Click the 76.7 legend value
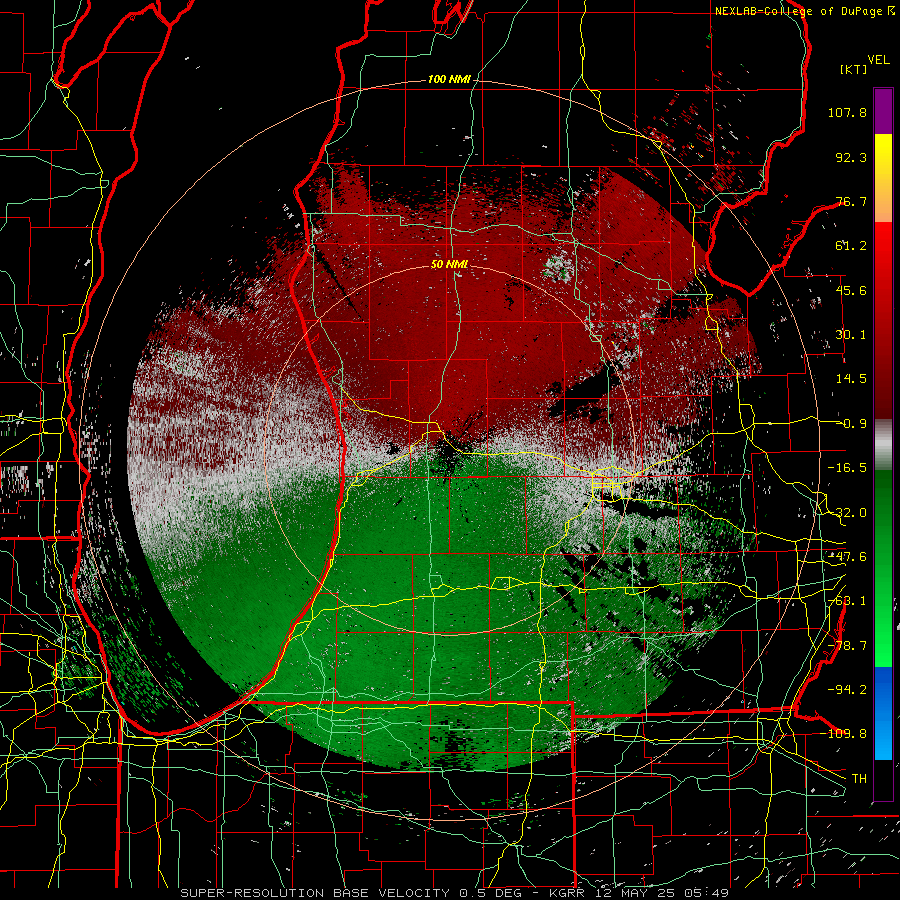 851,201
